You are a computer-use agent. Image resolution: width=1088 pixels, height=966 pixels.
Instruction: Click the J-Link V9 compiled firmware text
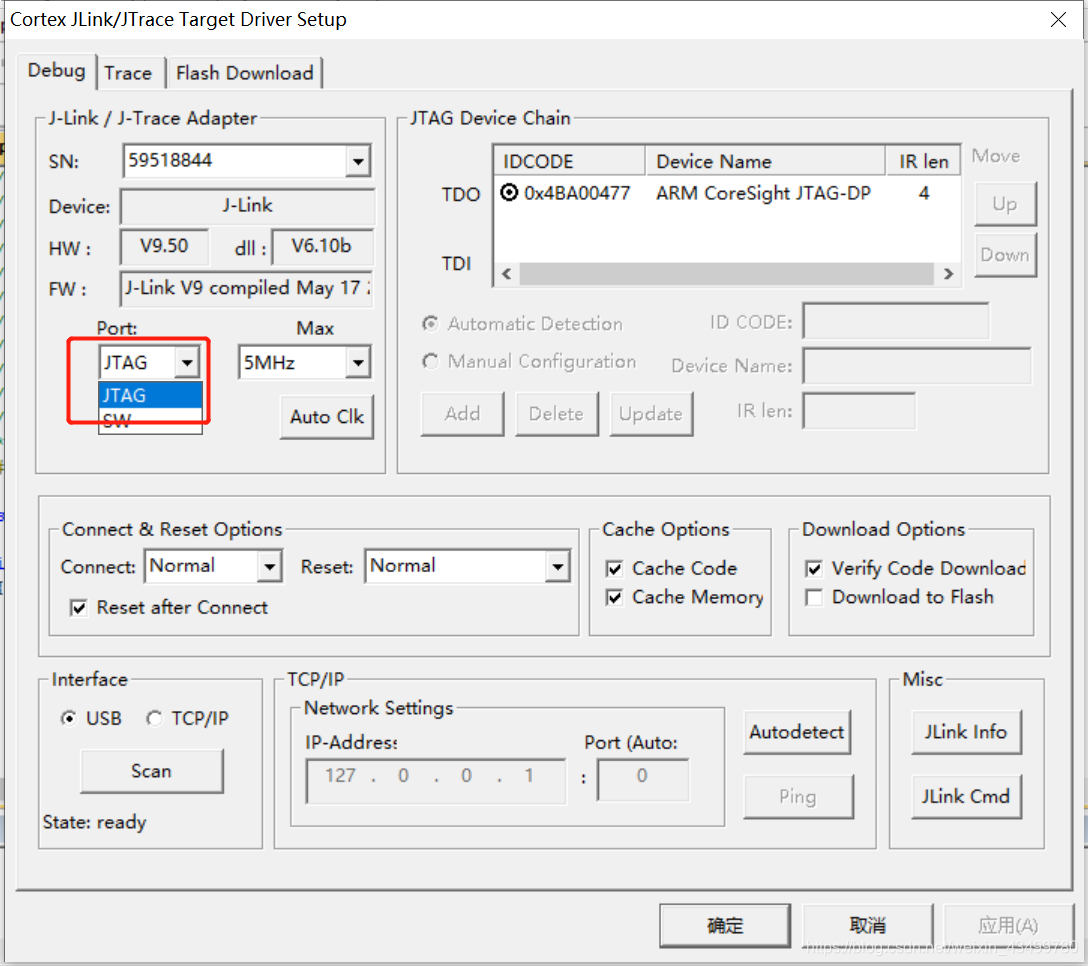click(246, 288)
